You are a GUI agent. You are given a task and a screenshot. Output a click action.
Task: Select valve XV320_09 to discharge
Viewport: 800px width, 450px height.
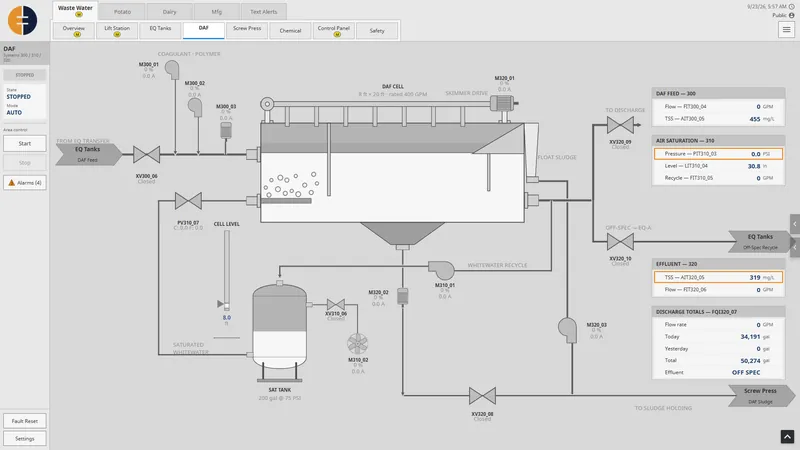click(620, 125)
